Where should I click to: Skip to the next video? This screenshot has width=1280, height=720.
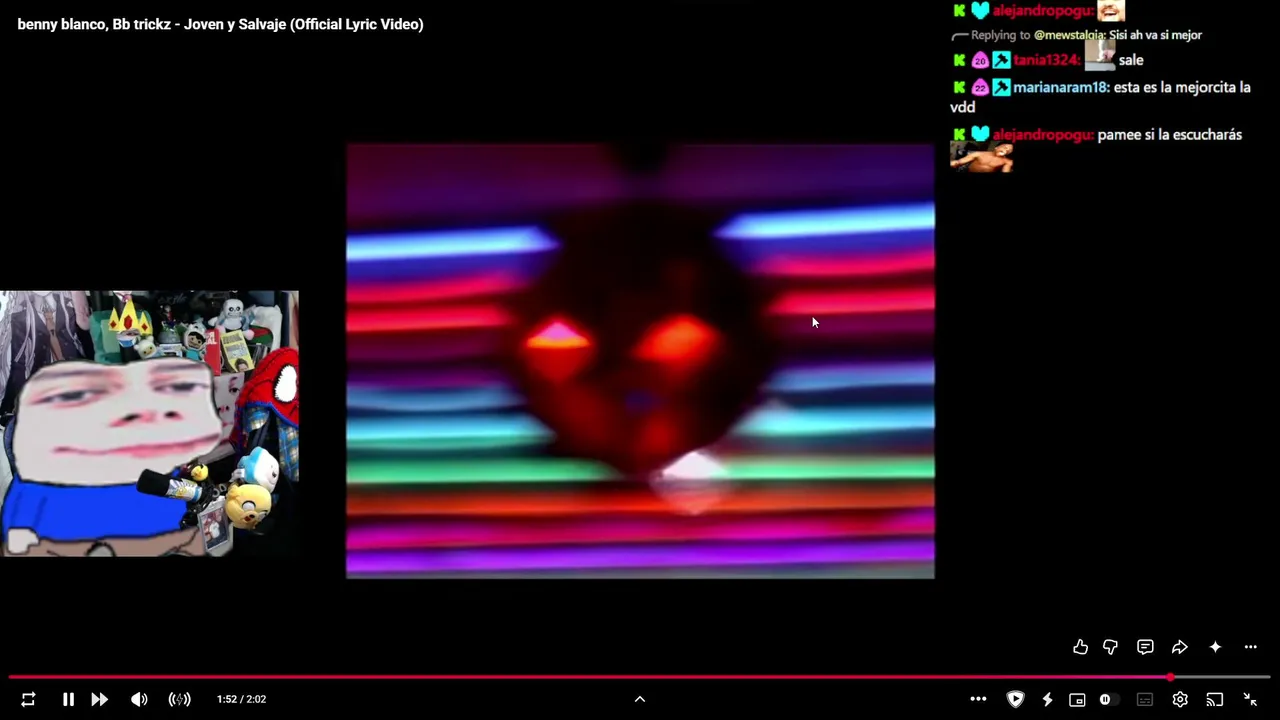(99, 699)
